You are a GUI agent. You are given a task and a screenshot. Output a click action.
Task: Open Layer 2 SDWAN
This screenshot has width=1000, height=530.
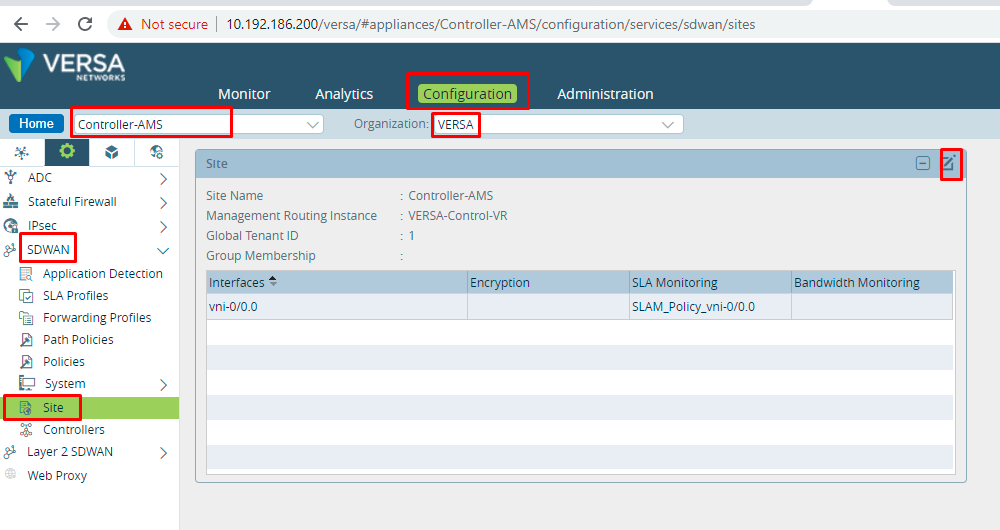click(70, 452)
